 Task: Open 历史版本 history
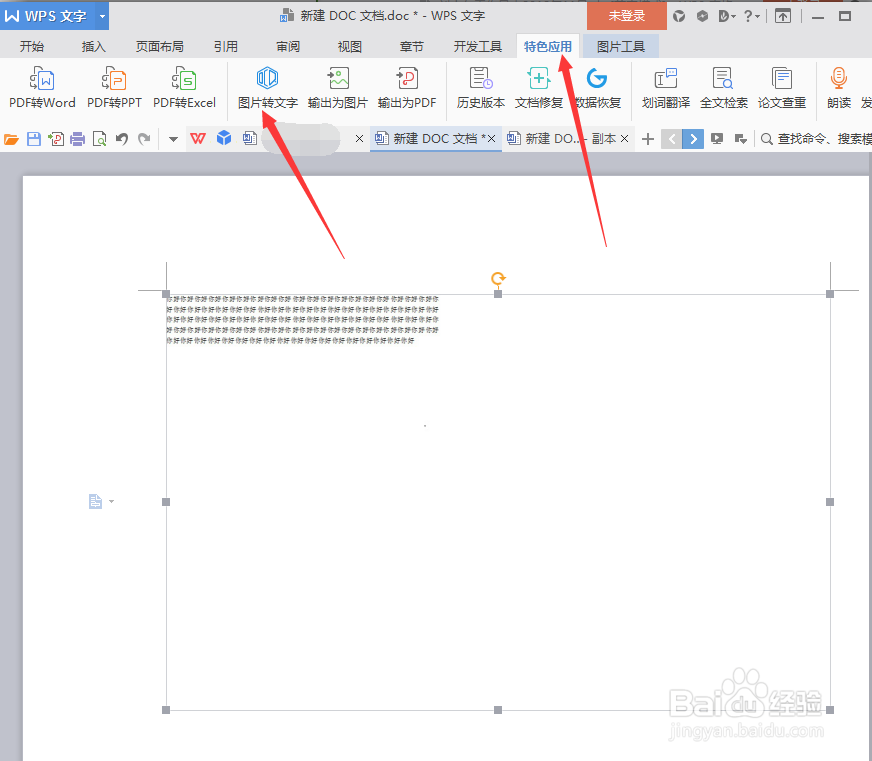click(x=480, y=88)
